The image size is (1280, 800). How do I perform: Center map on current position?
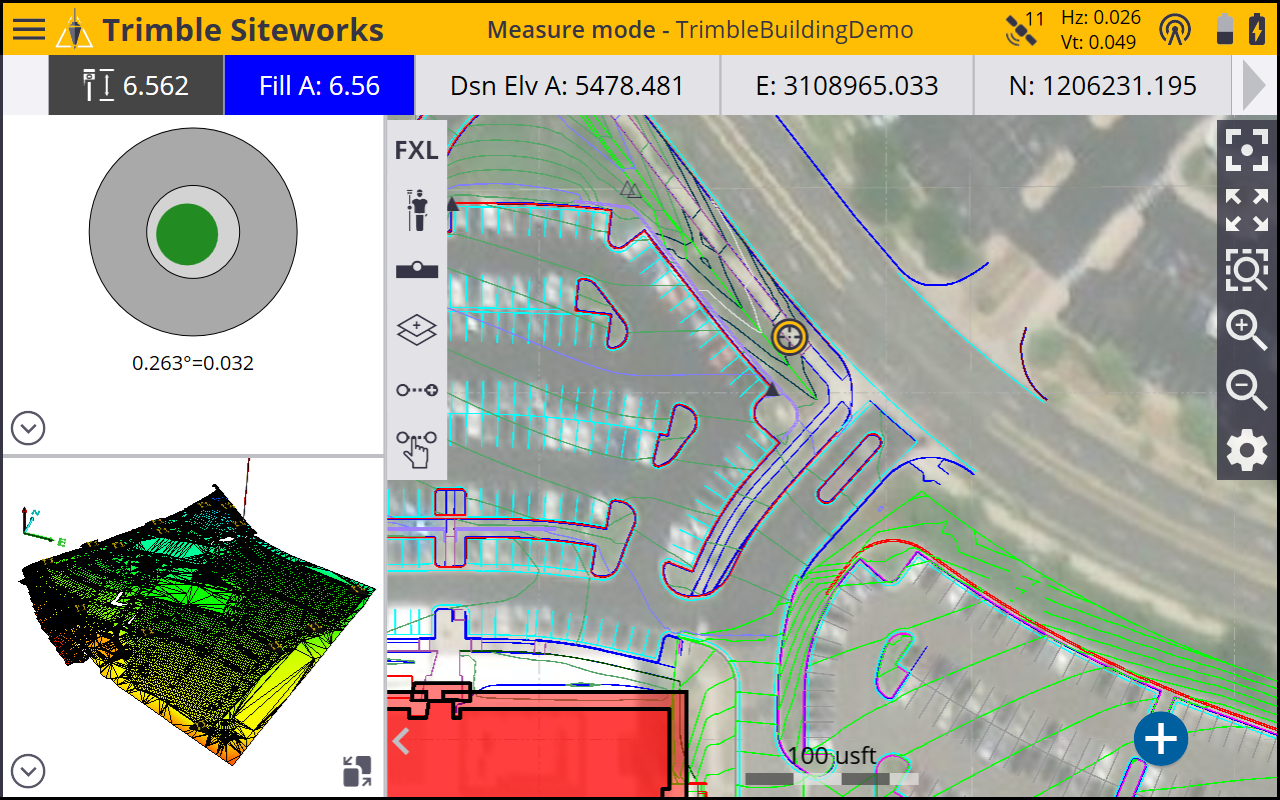pyautogui.click(x=1247, y=150)
